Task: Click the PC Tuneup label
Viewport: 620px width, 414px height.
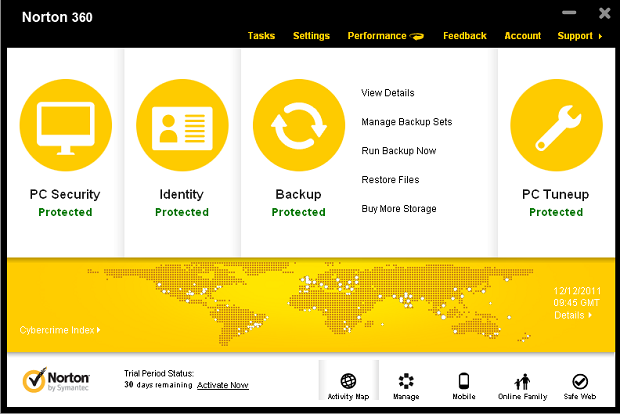Action: (x=556, y=194)
